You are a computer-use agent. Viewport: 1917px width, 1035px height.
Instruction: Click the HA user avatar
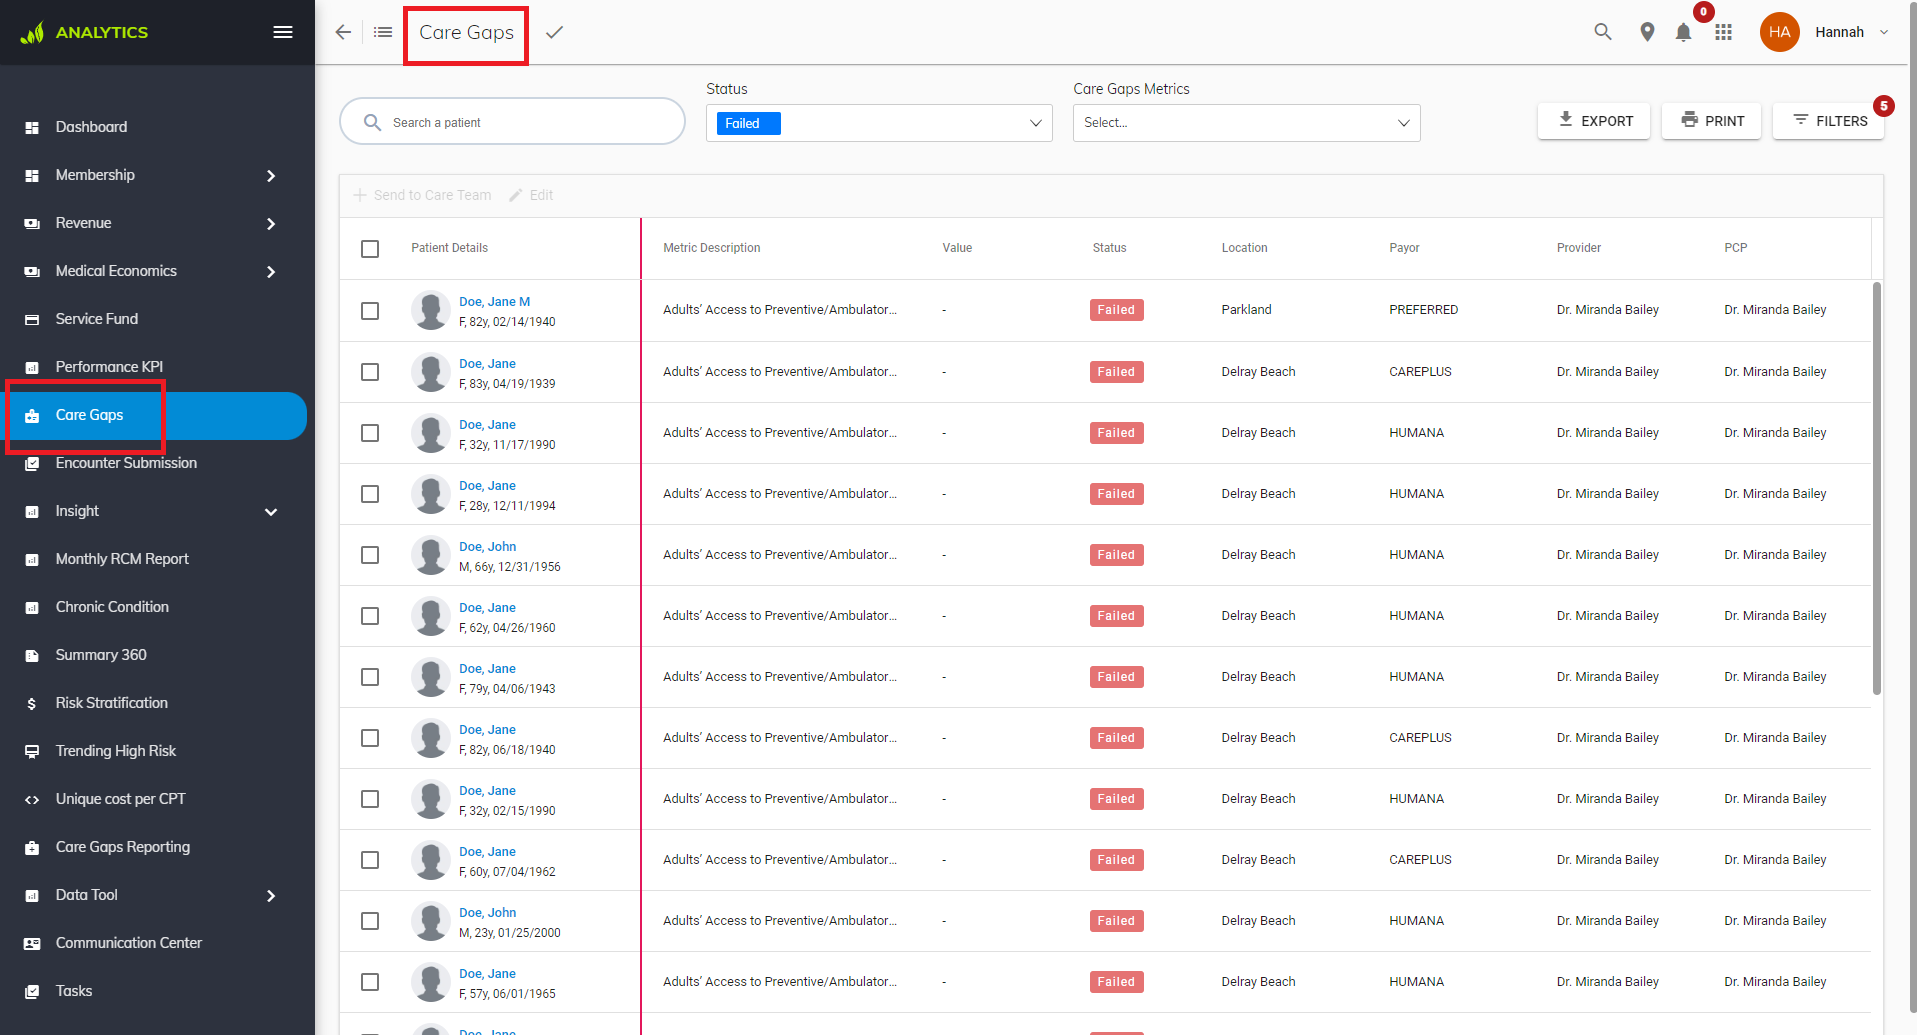click(1779, 32)
